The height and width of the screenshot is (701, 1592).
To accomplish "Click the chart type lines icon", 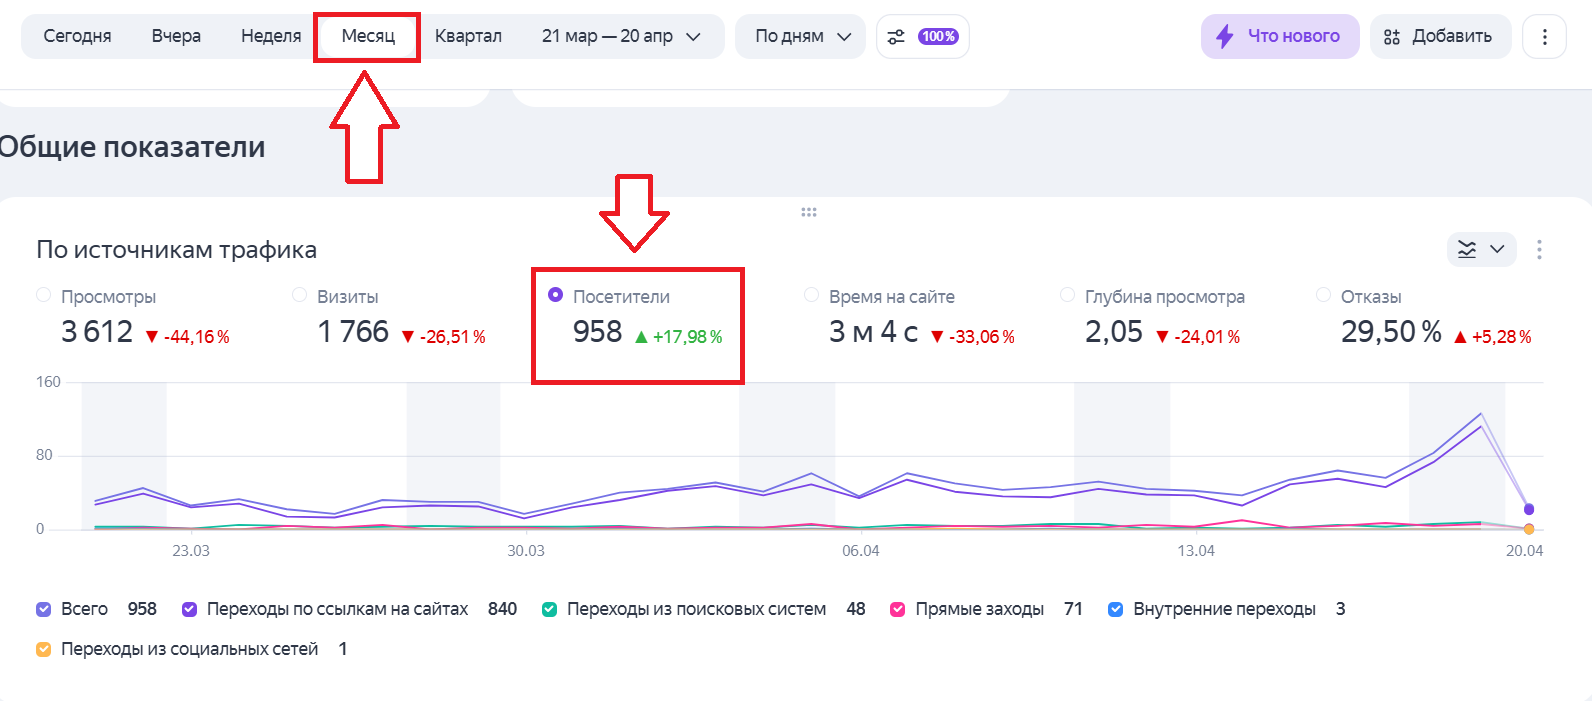I will click(x=1467, y=249).
